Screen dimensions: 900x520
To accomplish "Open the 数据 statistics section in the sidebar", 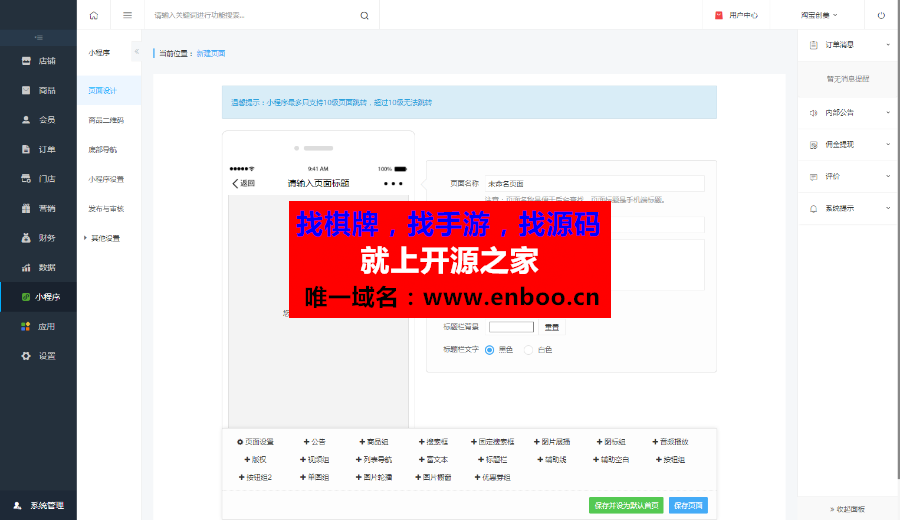I will tap(38, 267).
